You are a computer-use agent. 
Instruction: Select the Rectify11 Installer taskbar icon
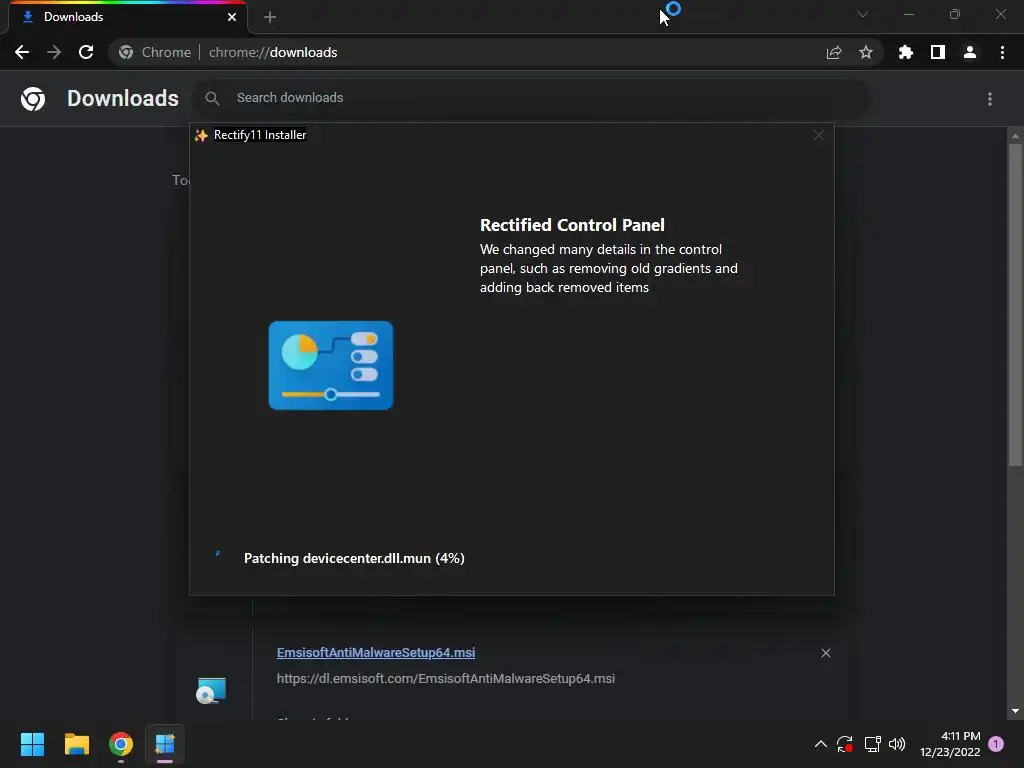(x=165, y=744)
